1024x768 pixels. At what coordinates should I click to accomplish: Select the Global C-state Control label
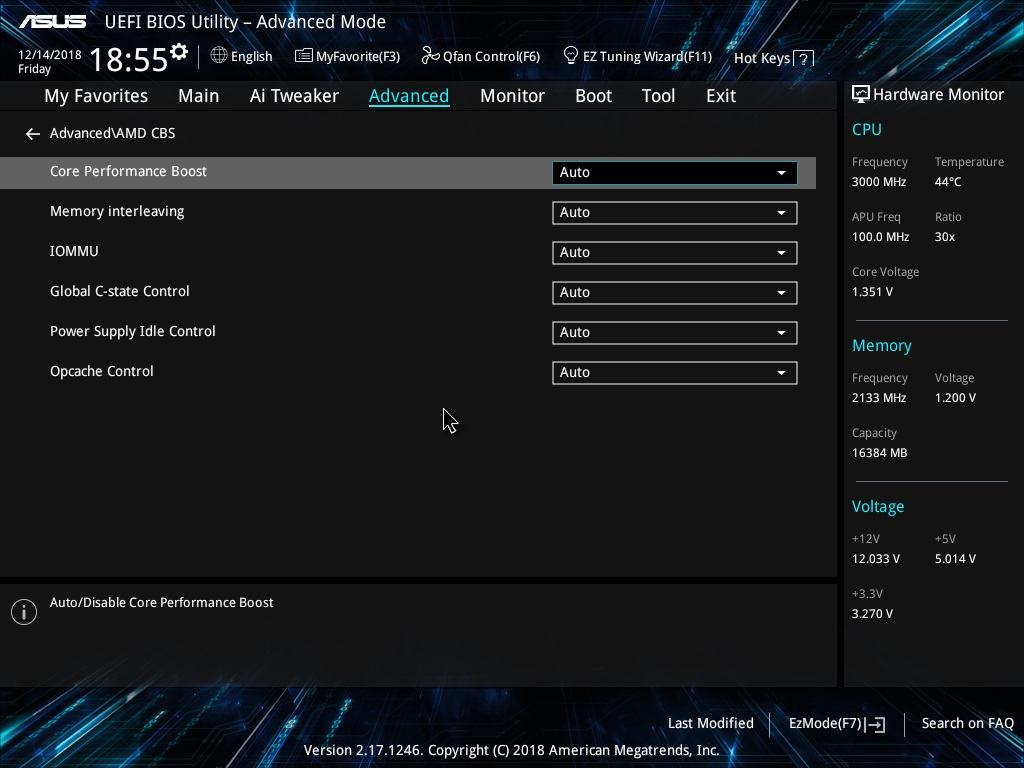click(x=120, y=291)
